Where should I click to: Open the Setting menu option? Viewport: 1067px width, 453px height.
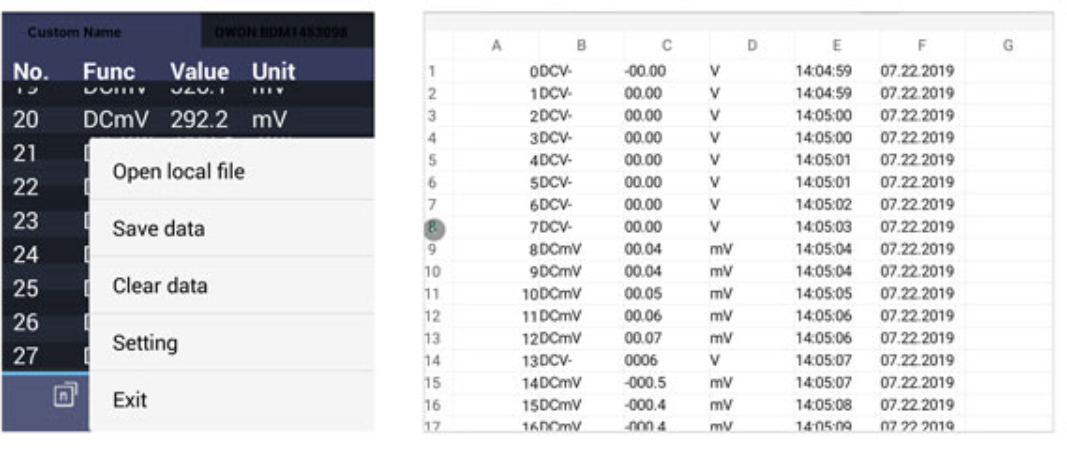pyautogui.click(x=145, y=343)
